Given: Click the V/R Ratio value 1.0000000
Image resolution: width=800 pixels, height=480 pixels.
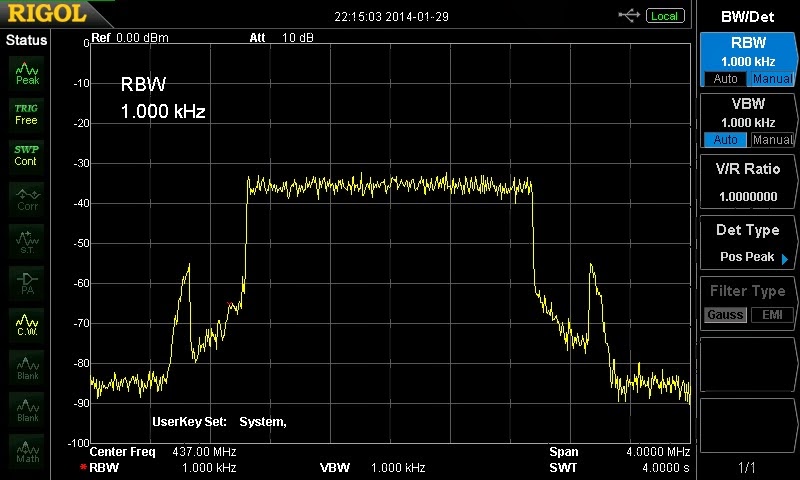Looking at the screenshot, I should click(748, 196).
